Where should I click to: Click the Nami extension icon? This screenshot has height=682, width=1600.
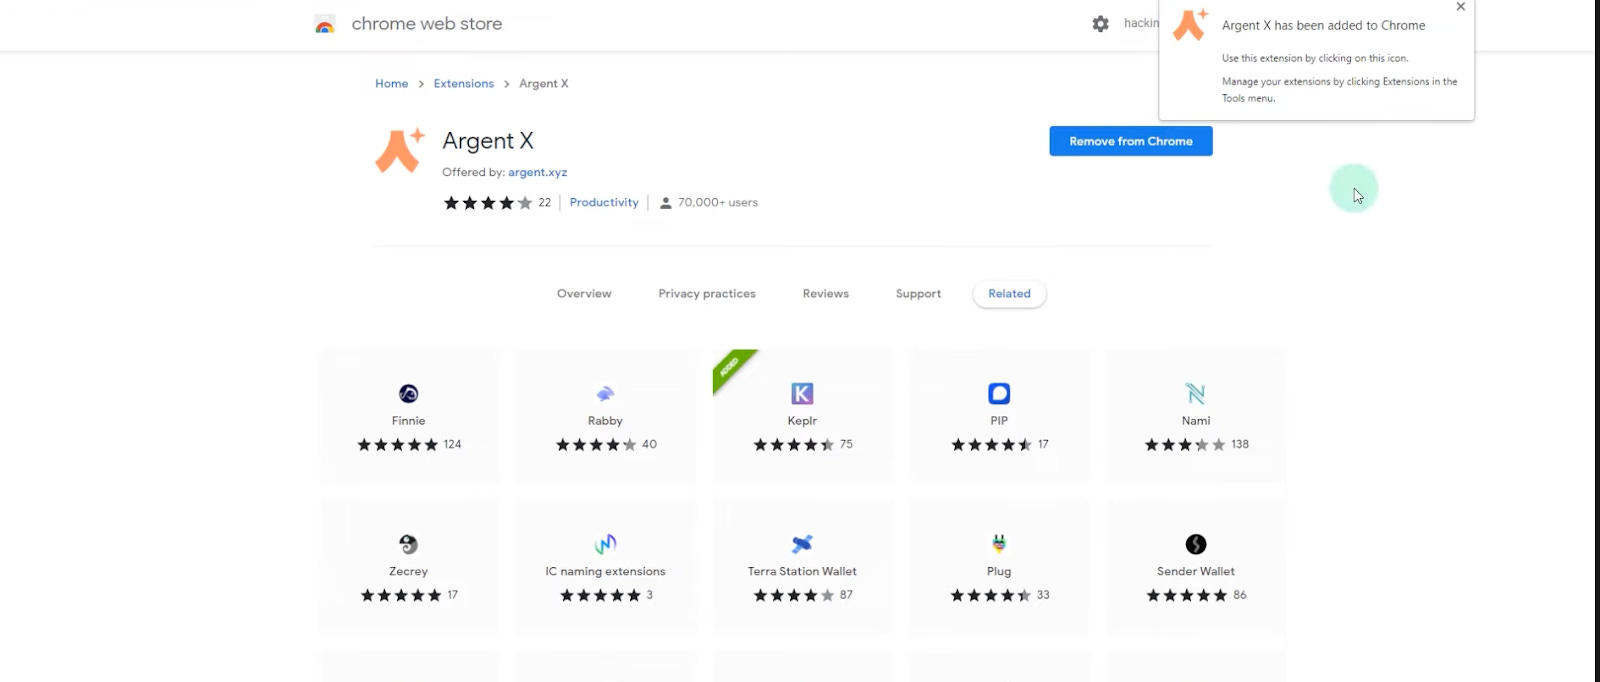coord(1196,394)
